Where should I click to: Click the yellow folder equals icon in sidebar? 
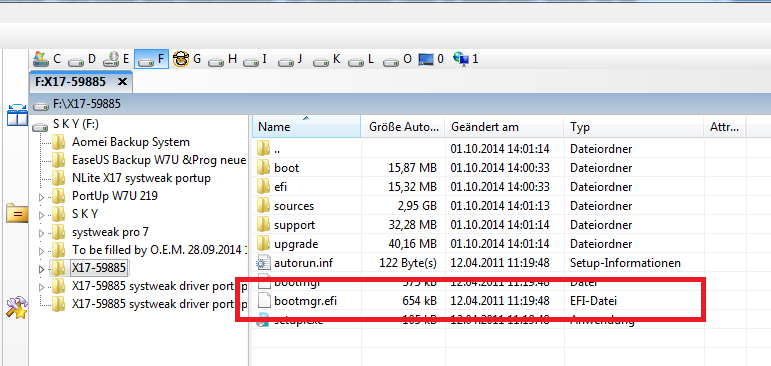pos(17,214)
